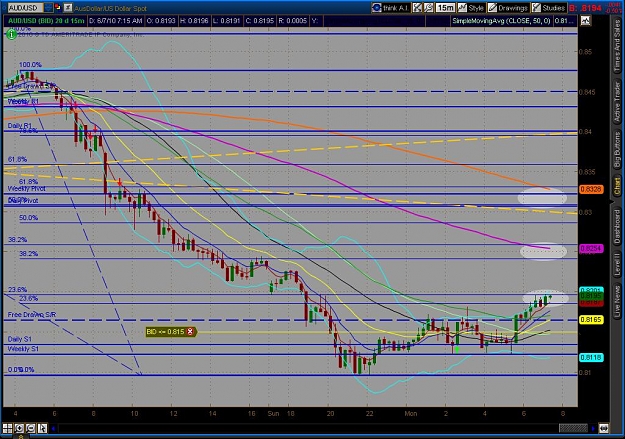Viewport: 625px width, 439px height.
Task: Open the Live News side tab
Action: [x=617, y=301]
